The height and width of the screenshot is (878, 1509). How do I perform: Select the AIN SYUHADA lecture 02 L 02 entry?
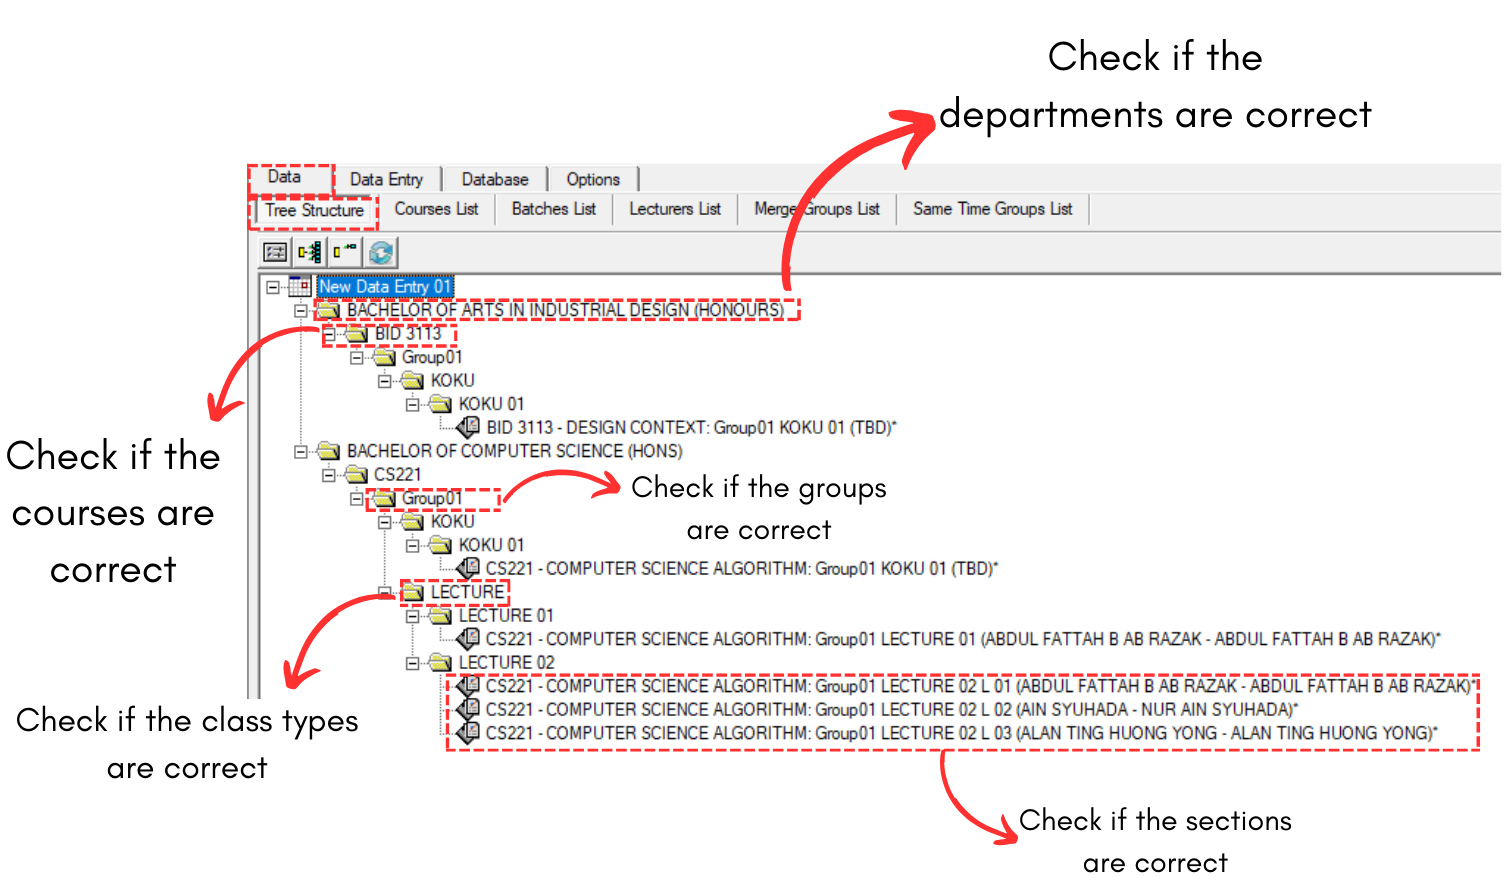click(x=890, y=710)
